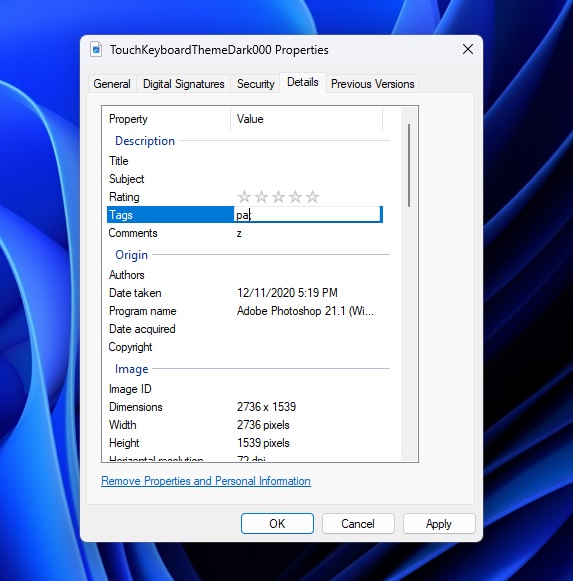Select the Width property label
The width and height of the screenshot is (573, 581).
(122, 425)
